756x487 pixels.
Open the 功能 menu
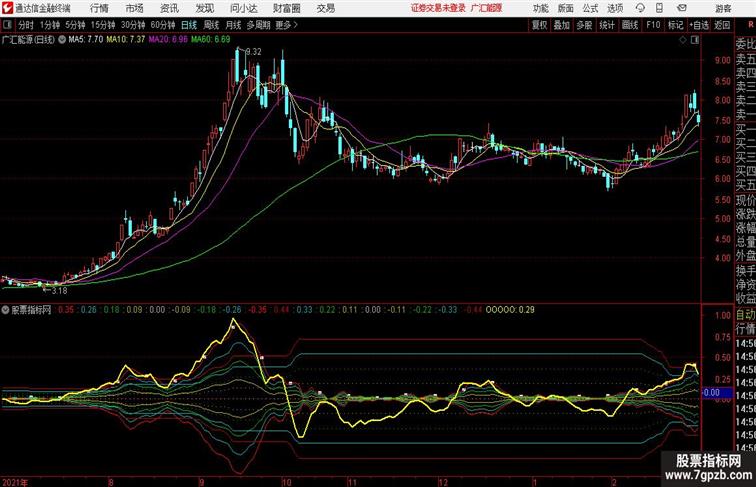(540, 8)
